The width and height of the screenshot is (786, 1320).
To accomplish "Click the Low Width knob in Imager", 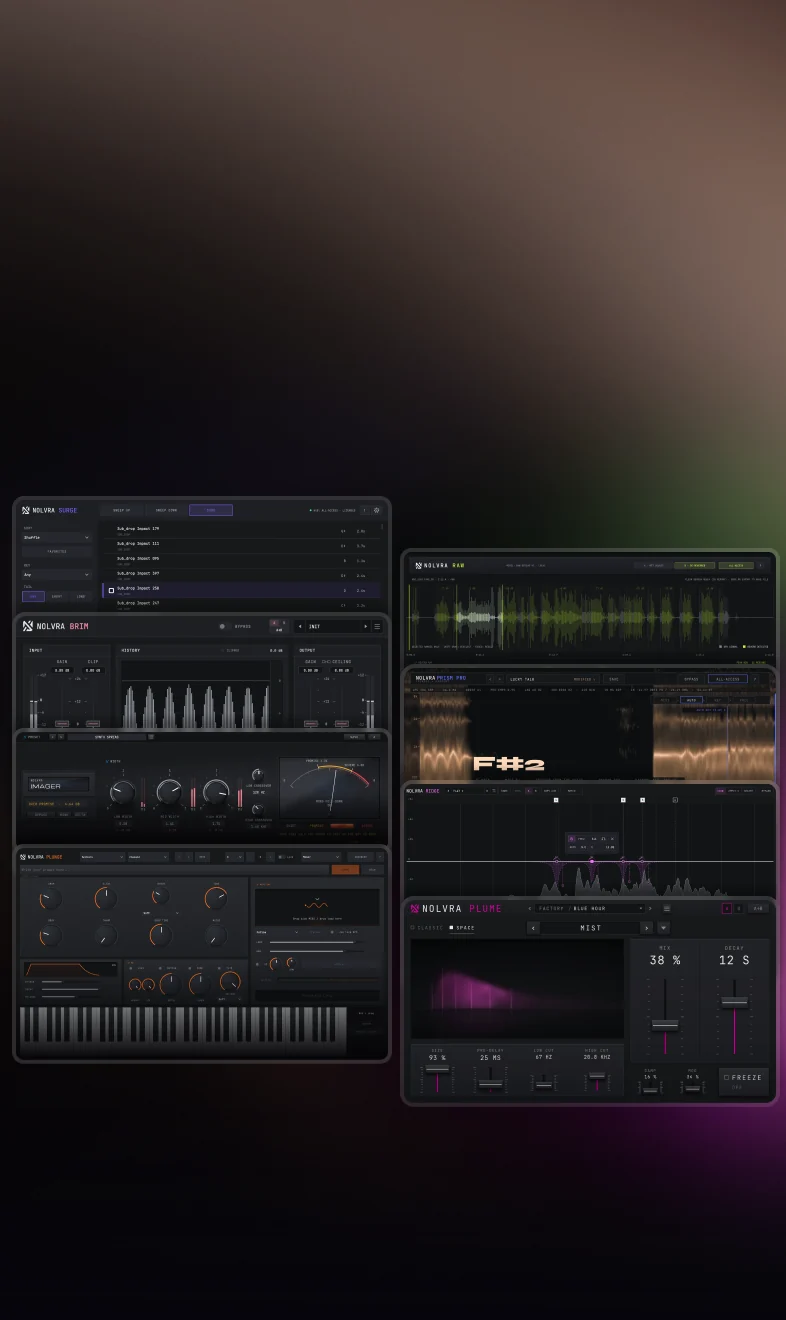I will [x=122, y=793].
